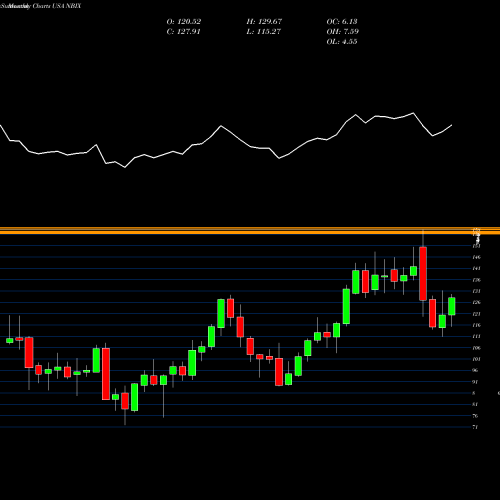Select the open value 'O: 120.52'
This screenshot has width=500, height=500.
184,22
